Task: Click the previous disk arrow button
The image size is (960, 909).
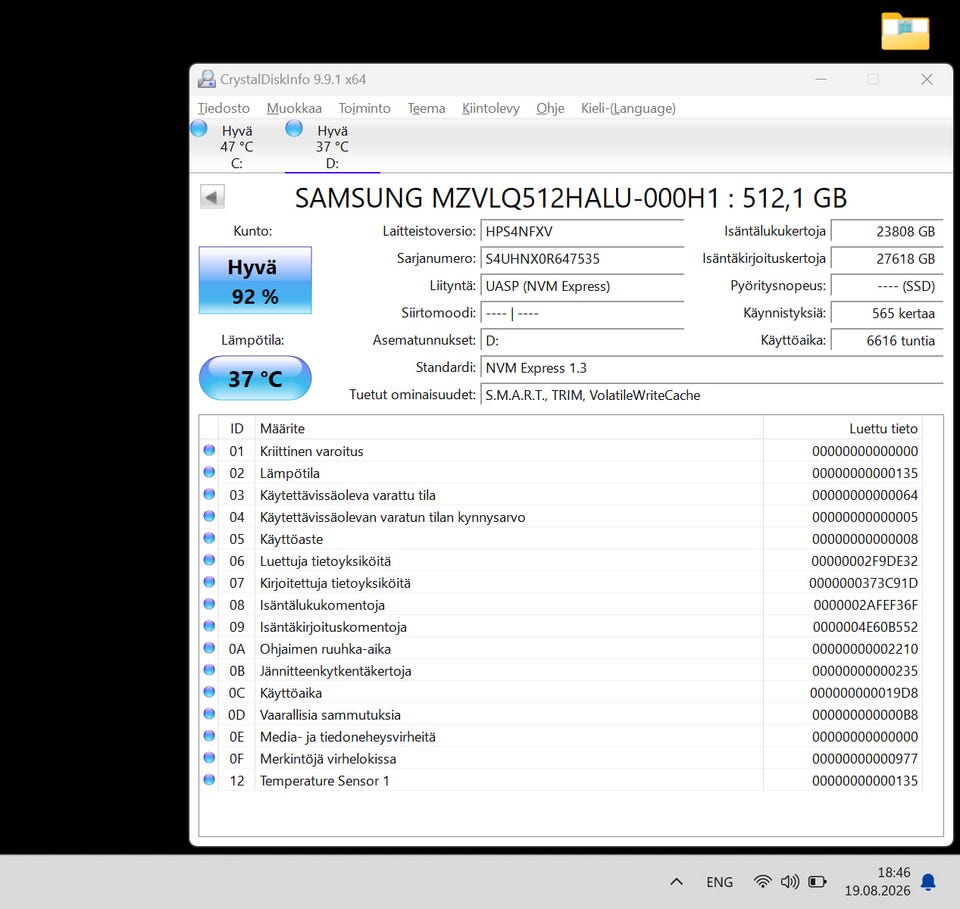Action: point(212,197)
